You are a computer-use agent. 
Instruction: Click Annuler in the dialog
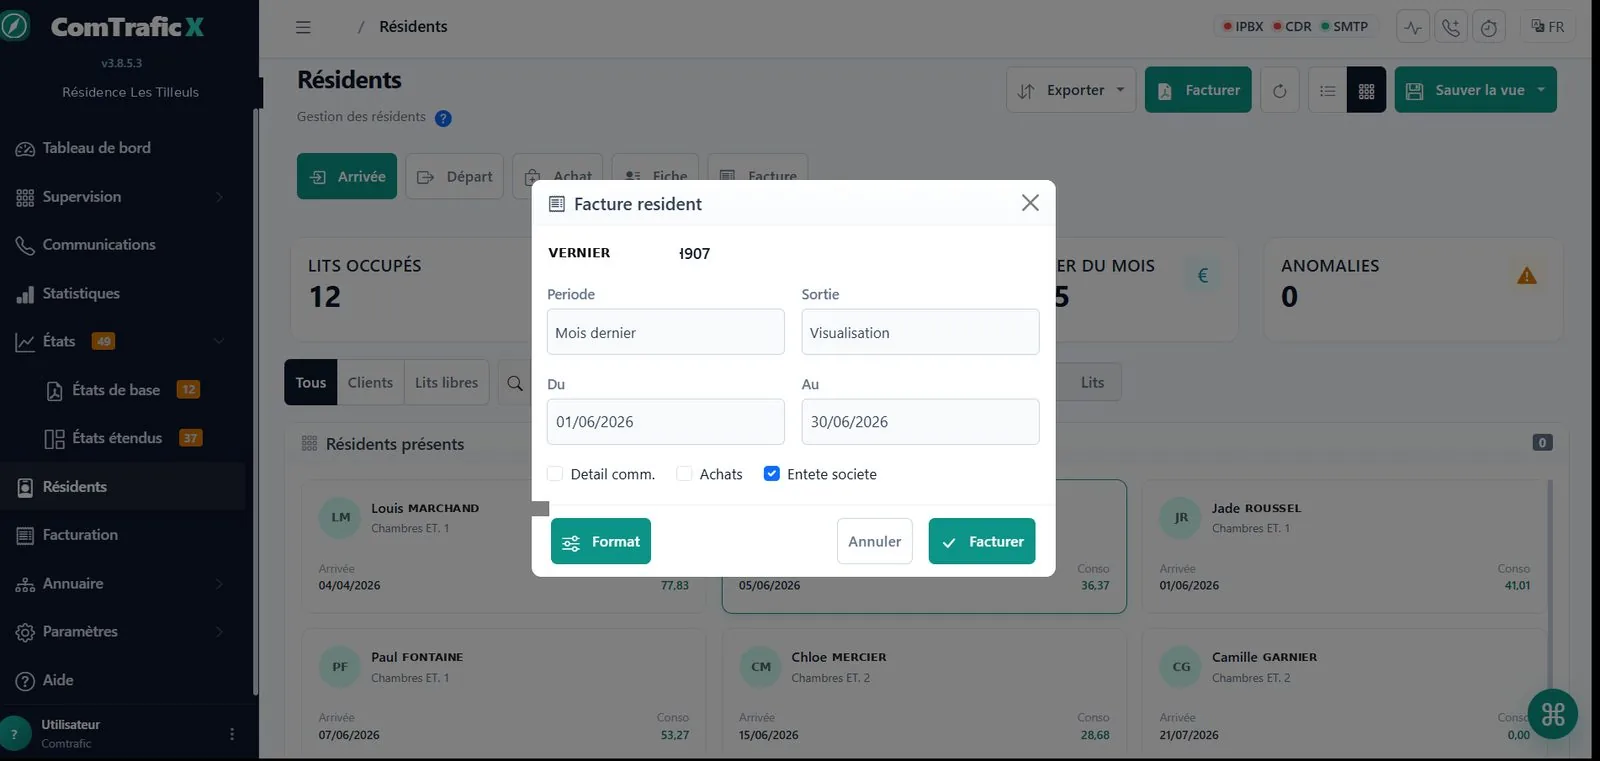click(x=875, y=541)
